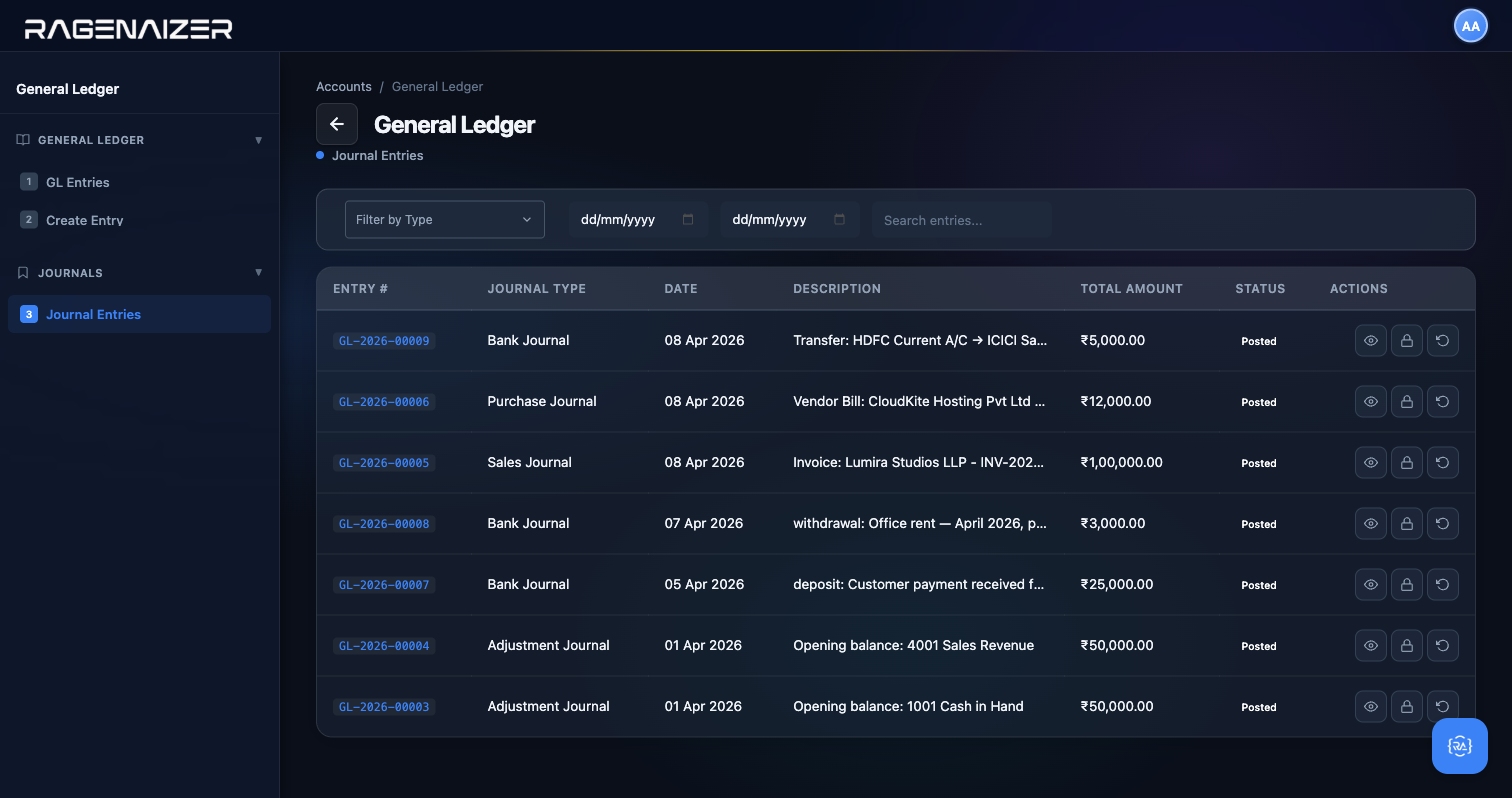Click the lock icon for GL-2026-00007
The image size is (1512, 798).
coord(1407,585)
